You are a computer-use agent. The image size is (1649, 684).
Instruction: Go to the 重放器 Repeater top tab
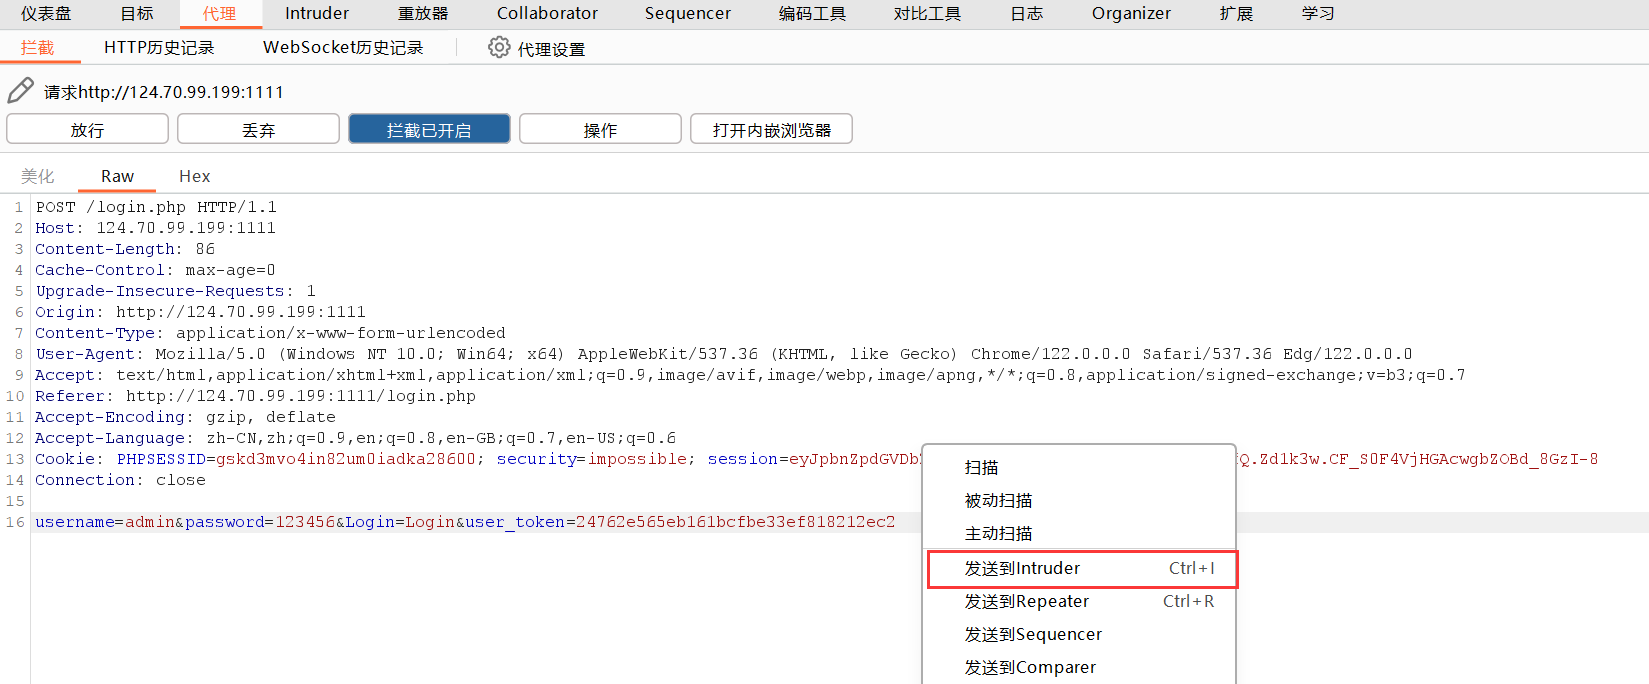coord(423,14)
